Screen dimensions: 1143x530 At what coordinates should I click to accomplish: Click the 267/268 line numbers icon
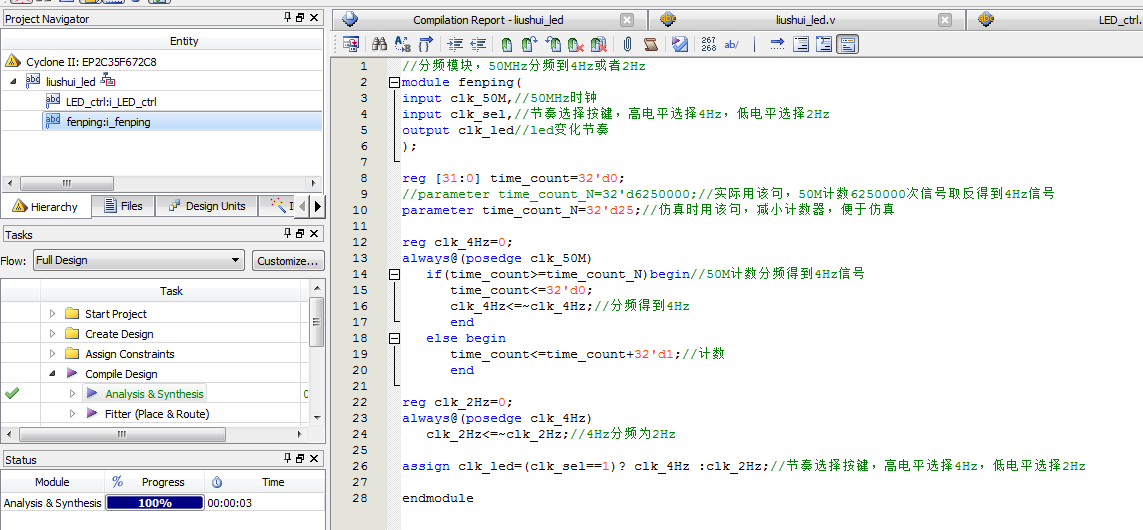click(x=708, y=44)
